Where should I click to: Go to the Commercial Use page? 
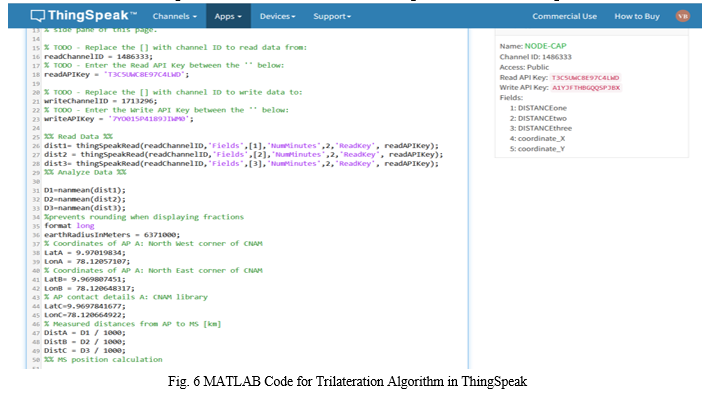tap(564, 16)
